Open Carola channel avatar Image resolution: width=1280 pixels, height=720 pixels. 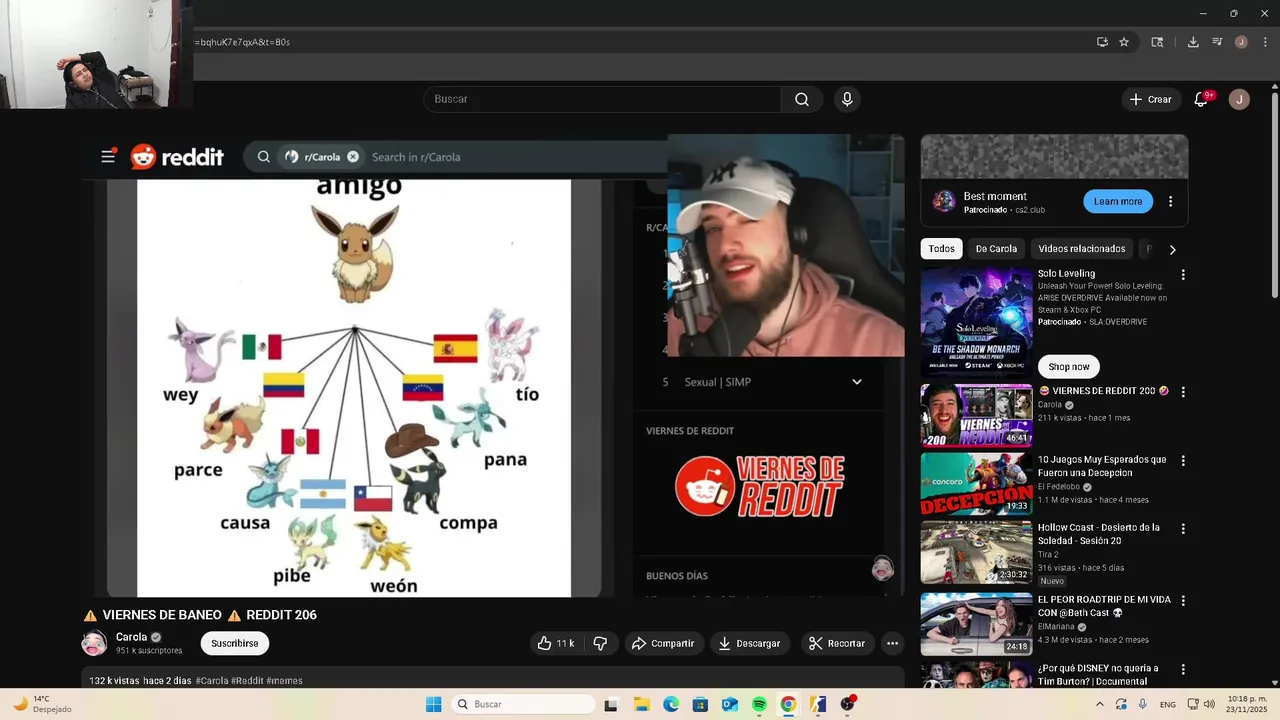click(x=94, y=643)
